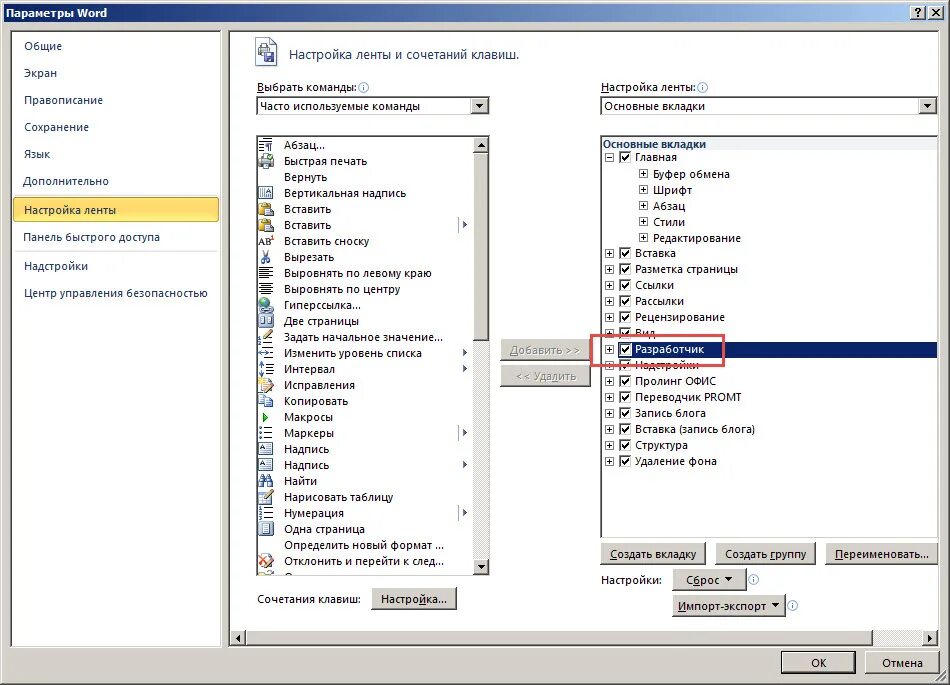Click the info icon beside Сброс button
Image resolution: width=950 pixels, height=685 pixels.
pyautogui.click(x=754, y=580)
